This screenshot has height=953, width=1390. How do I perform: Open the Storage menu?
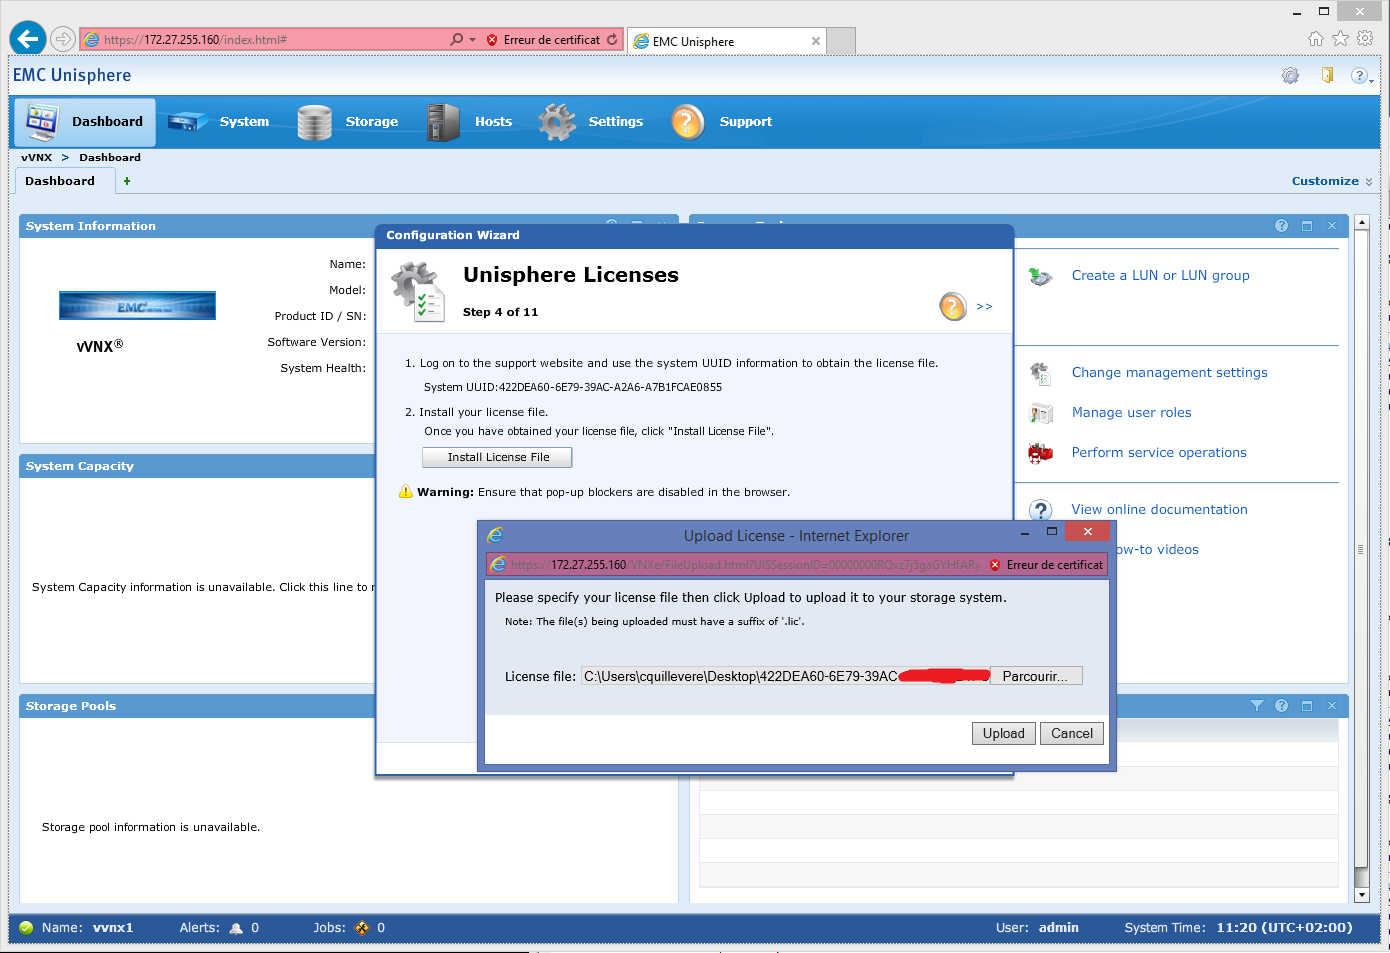(x=371, y=122)
